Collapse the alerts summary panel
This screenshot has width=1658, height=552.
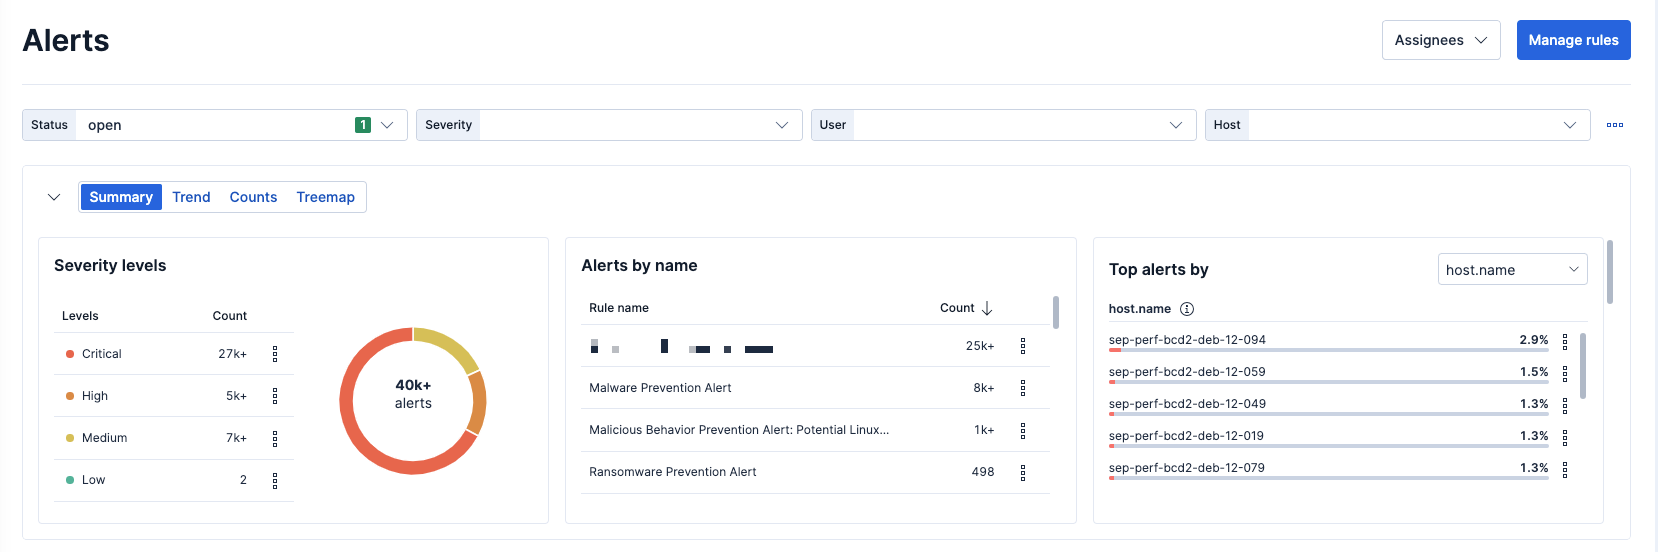coord(54,197)
